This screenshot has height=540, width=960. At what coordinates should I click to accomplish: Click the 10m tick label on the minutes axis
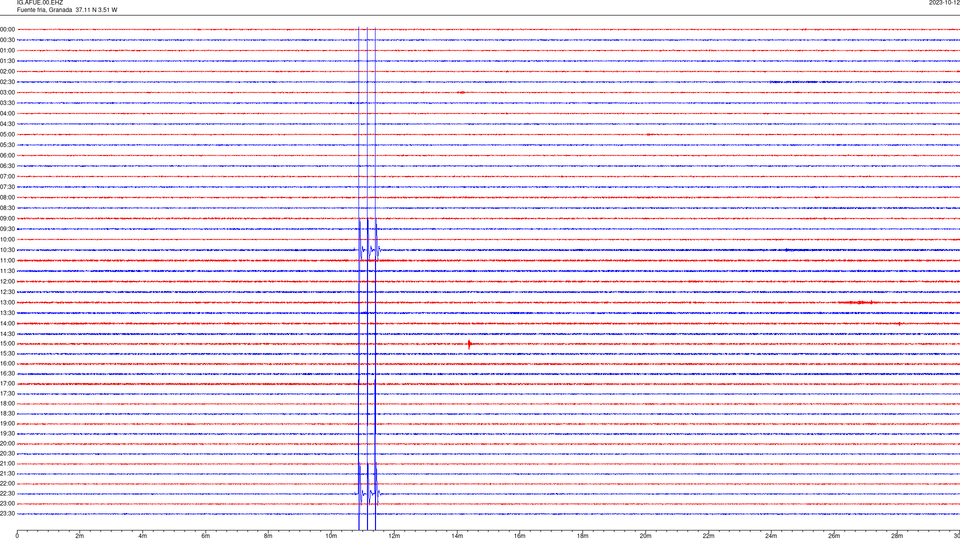pos(331,536)
